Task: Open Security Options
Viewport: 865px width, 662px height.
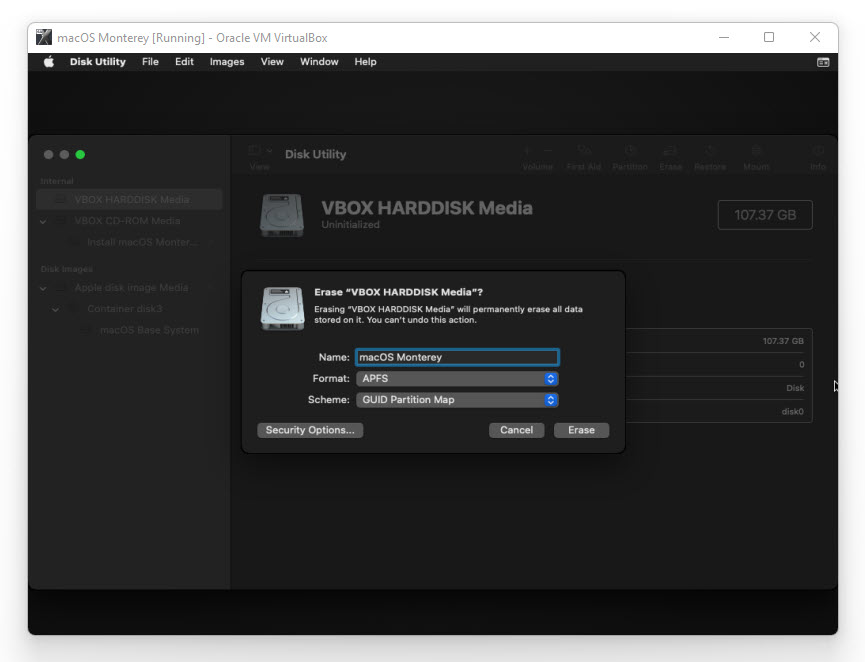Action: (x=310, y=430)
